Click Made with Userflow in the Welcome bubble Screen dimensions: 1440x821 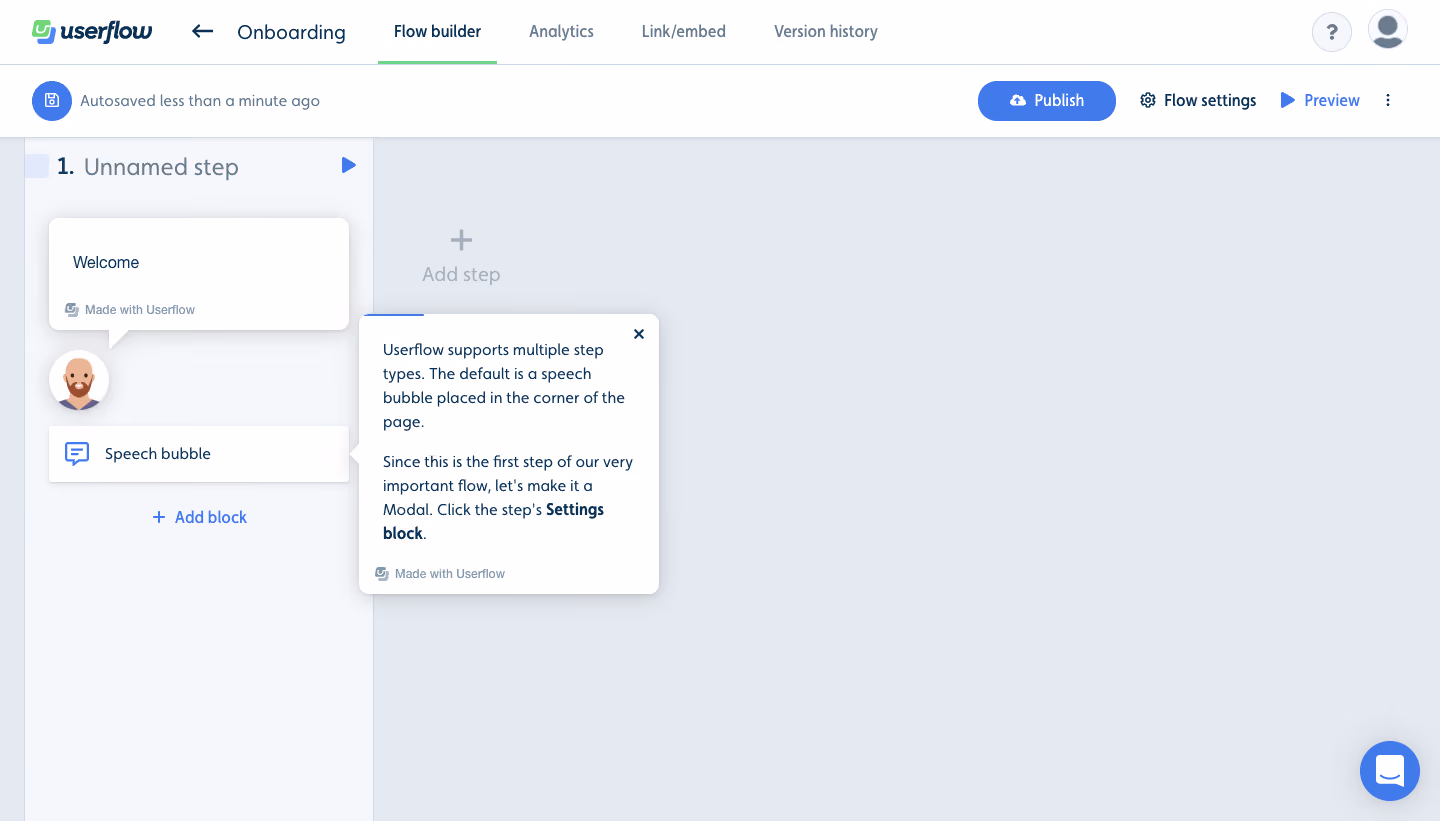point(130,310)
